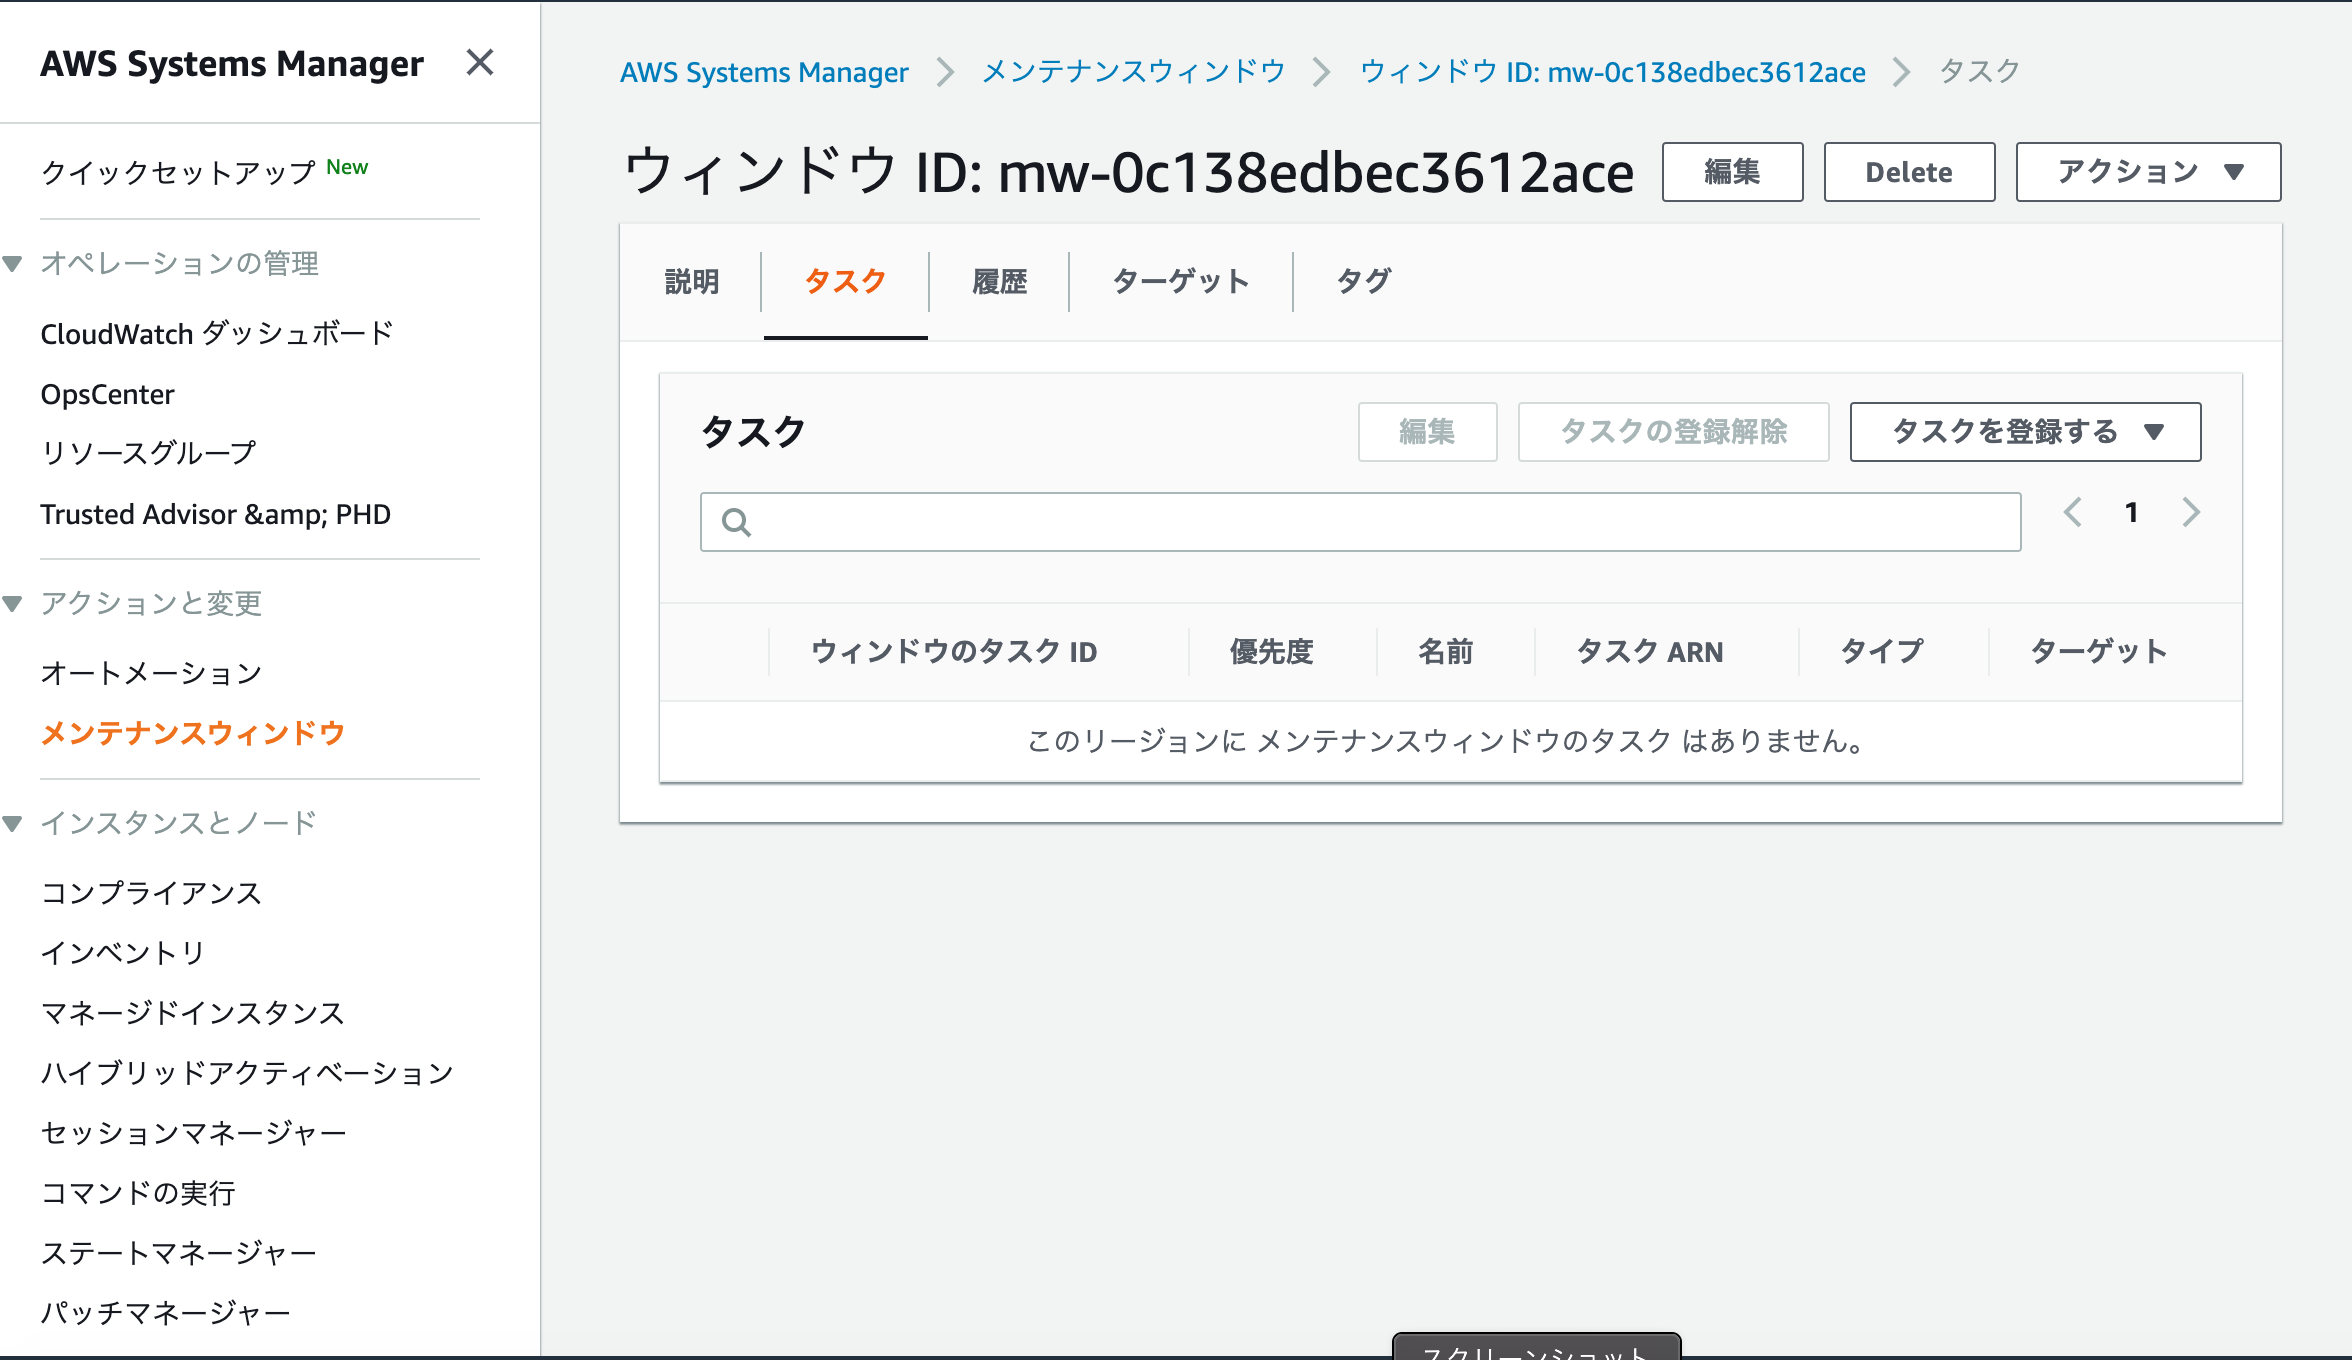
Task: Go to next page of tasks
Action: coord(2191,513)
